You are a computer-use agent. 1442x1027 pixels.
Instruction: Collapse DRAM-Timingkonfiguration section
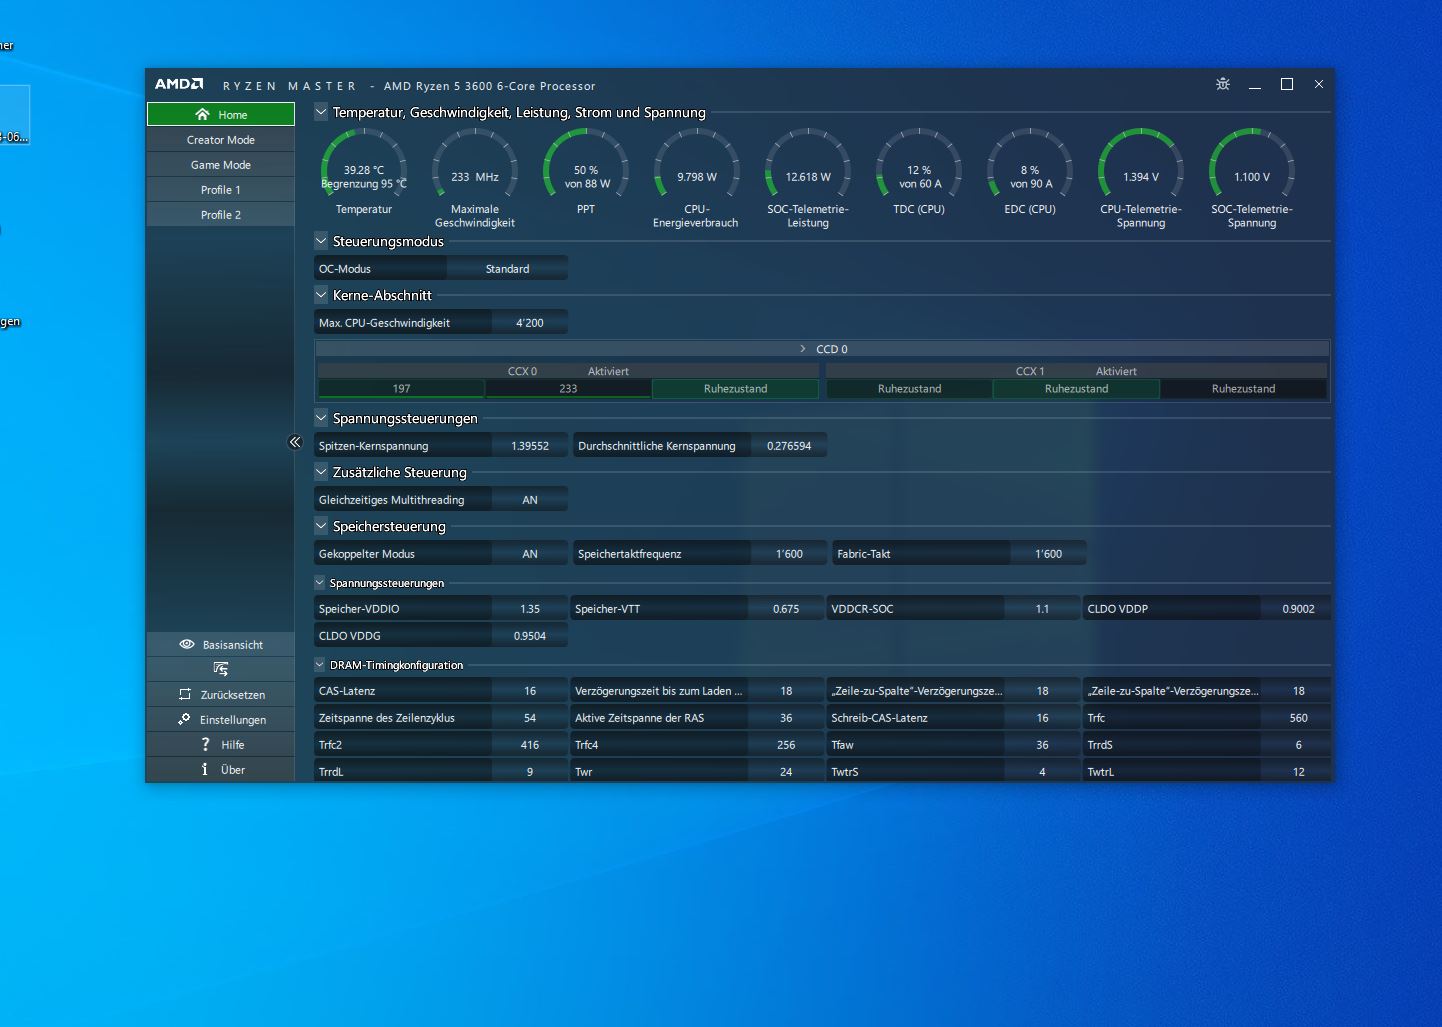coord(320,664)
